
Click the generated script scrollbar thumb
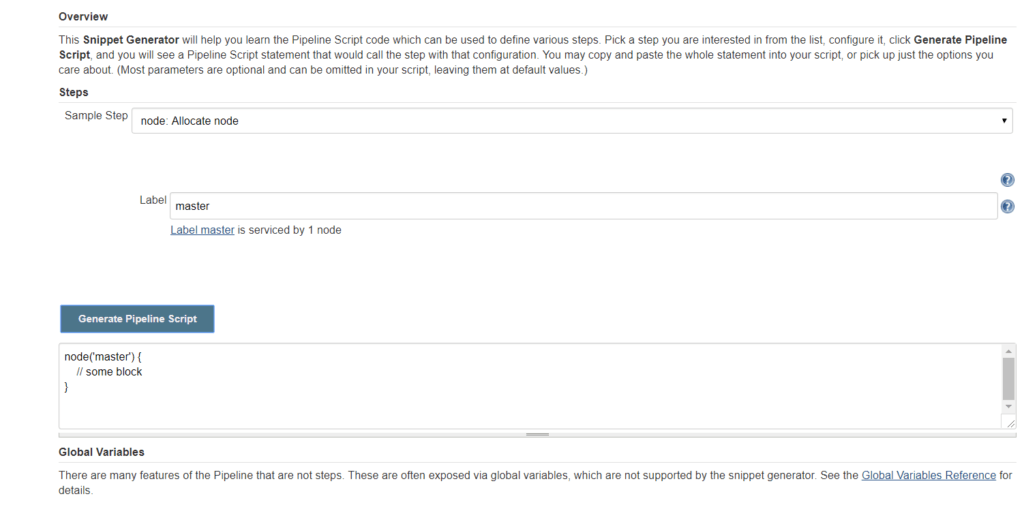pyautogui.click(x=1009, y=378)
